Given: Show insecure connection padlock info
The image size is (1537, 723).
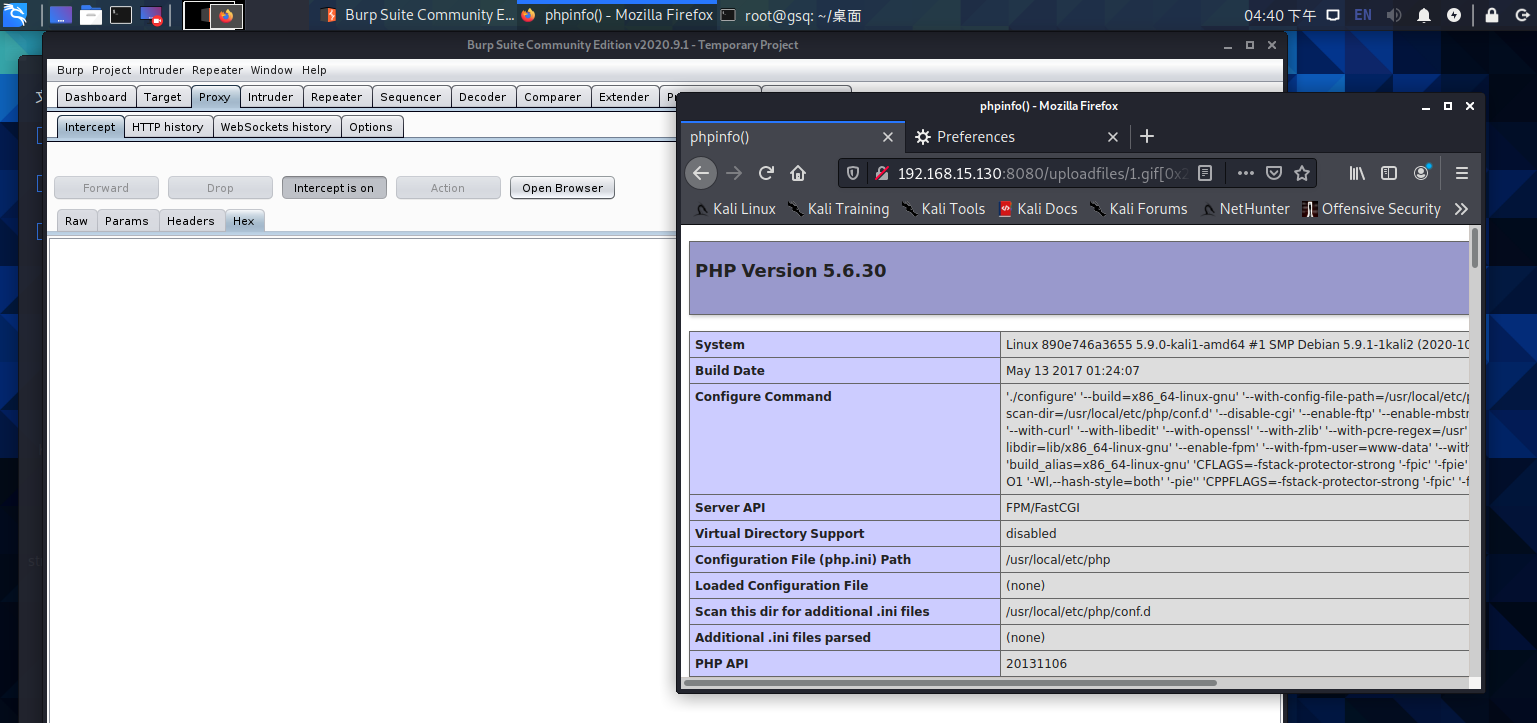Looking at the screenshot, I should pyautogui.click(x=882, y=173).
